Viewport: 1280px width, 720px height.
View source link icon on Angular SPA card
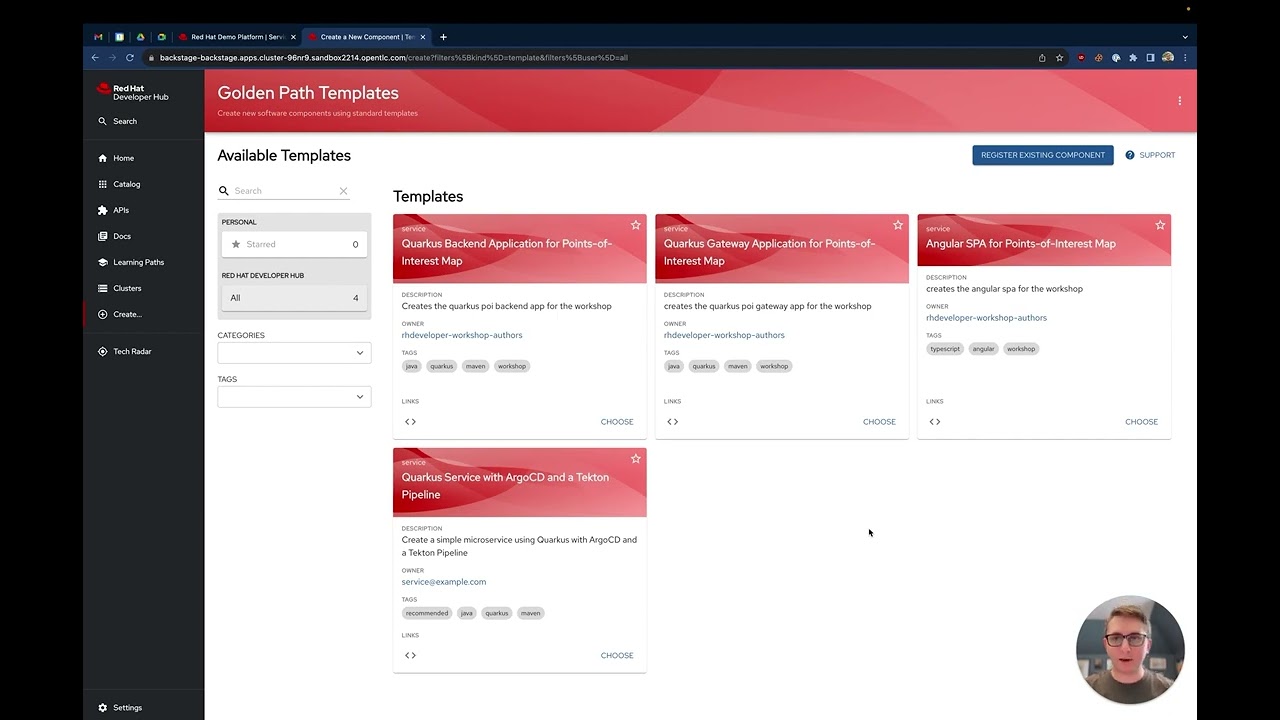click(934, 421)
